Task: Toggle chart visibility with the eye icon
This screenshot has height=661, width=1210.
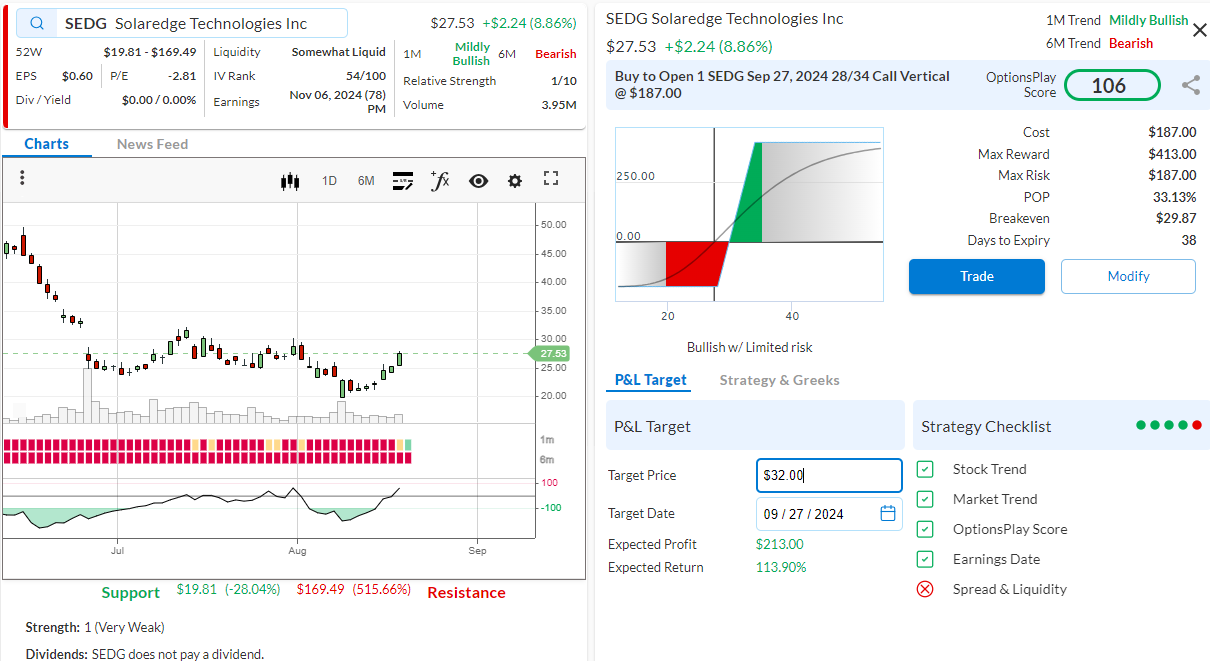Action: [478, 181]
